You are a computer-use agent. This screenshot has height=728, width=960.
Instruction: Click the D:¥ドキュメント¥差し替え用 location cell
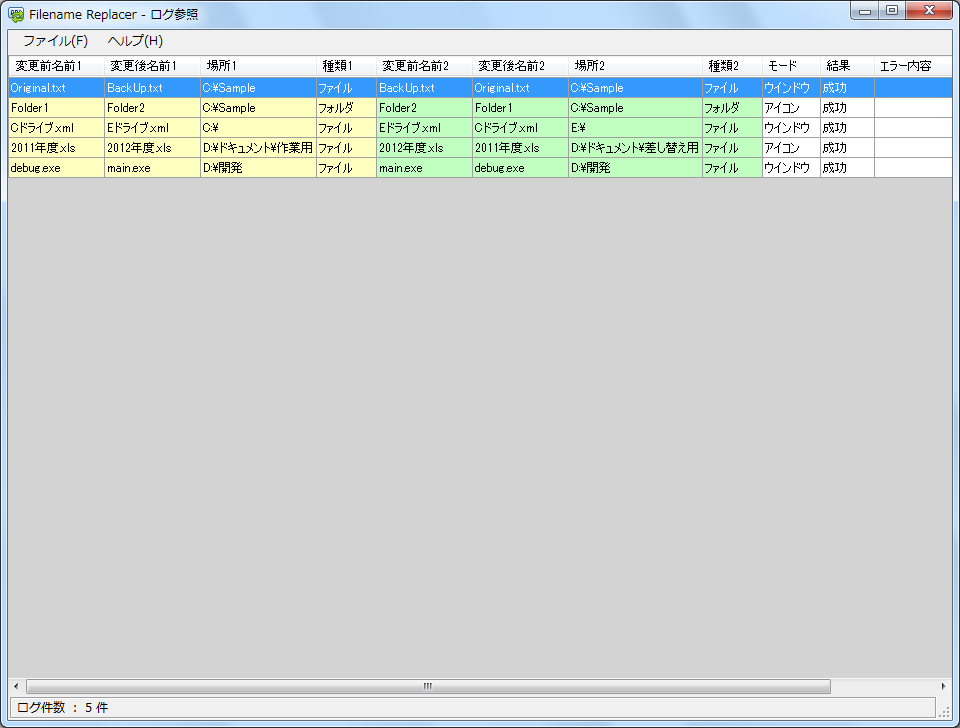[x=634, y=148]
